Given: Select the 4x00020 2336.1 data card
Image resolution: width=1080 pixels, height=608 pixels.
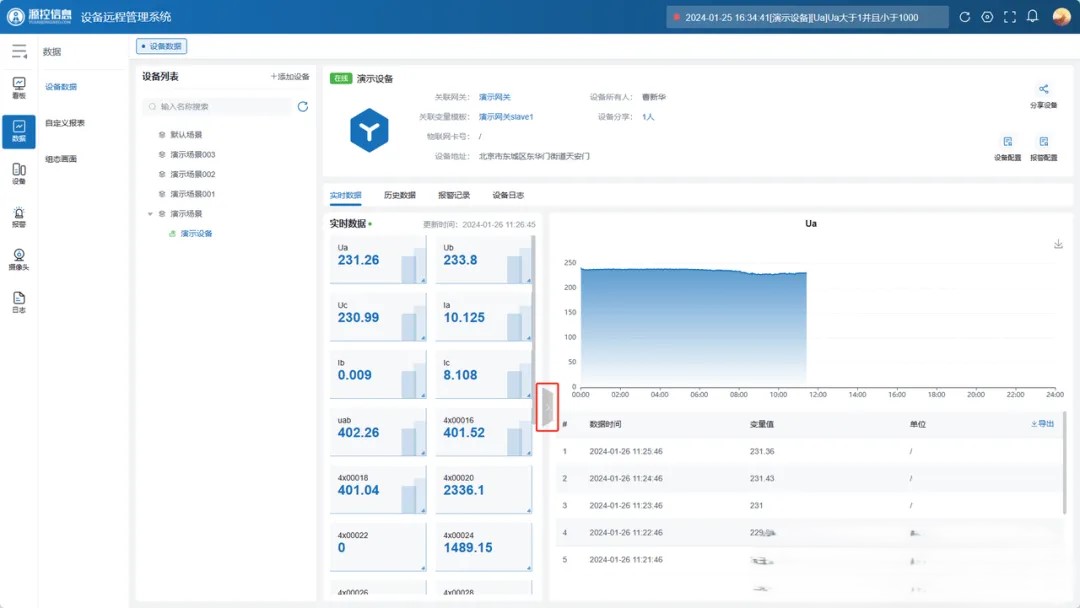Looking at the screenshot, I should tap(484, 490).
